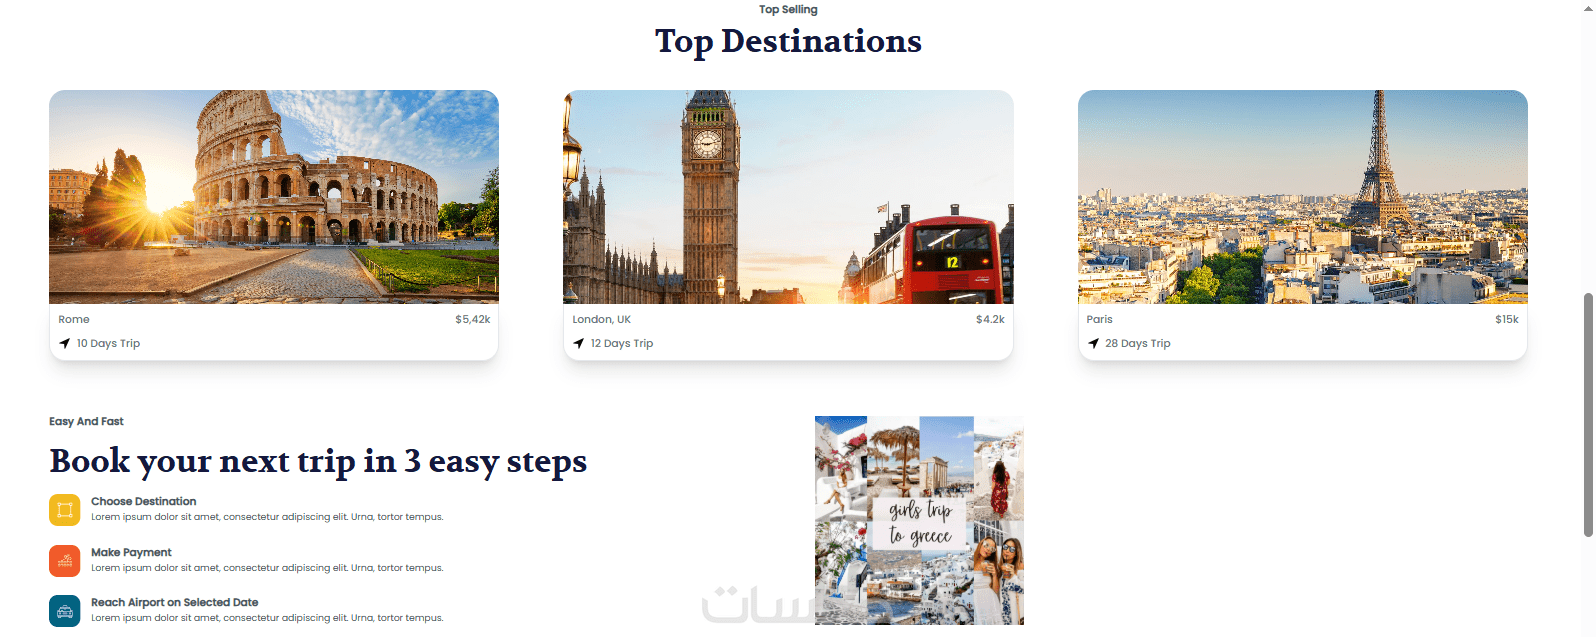Viewport: 1596px width, 637px height.
Task: Select the Choose Destination step title
Action: (144, 502)
